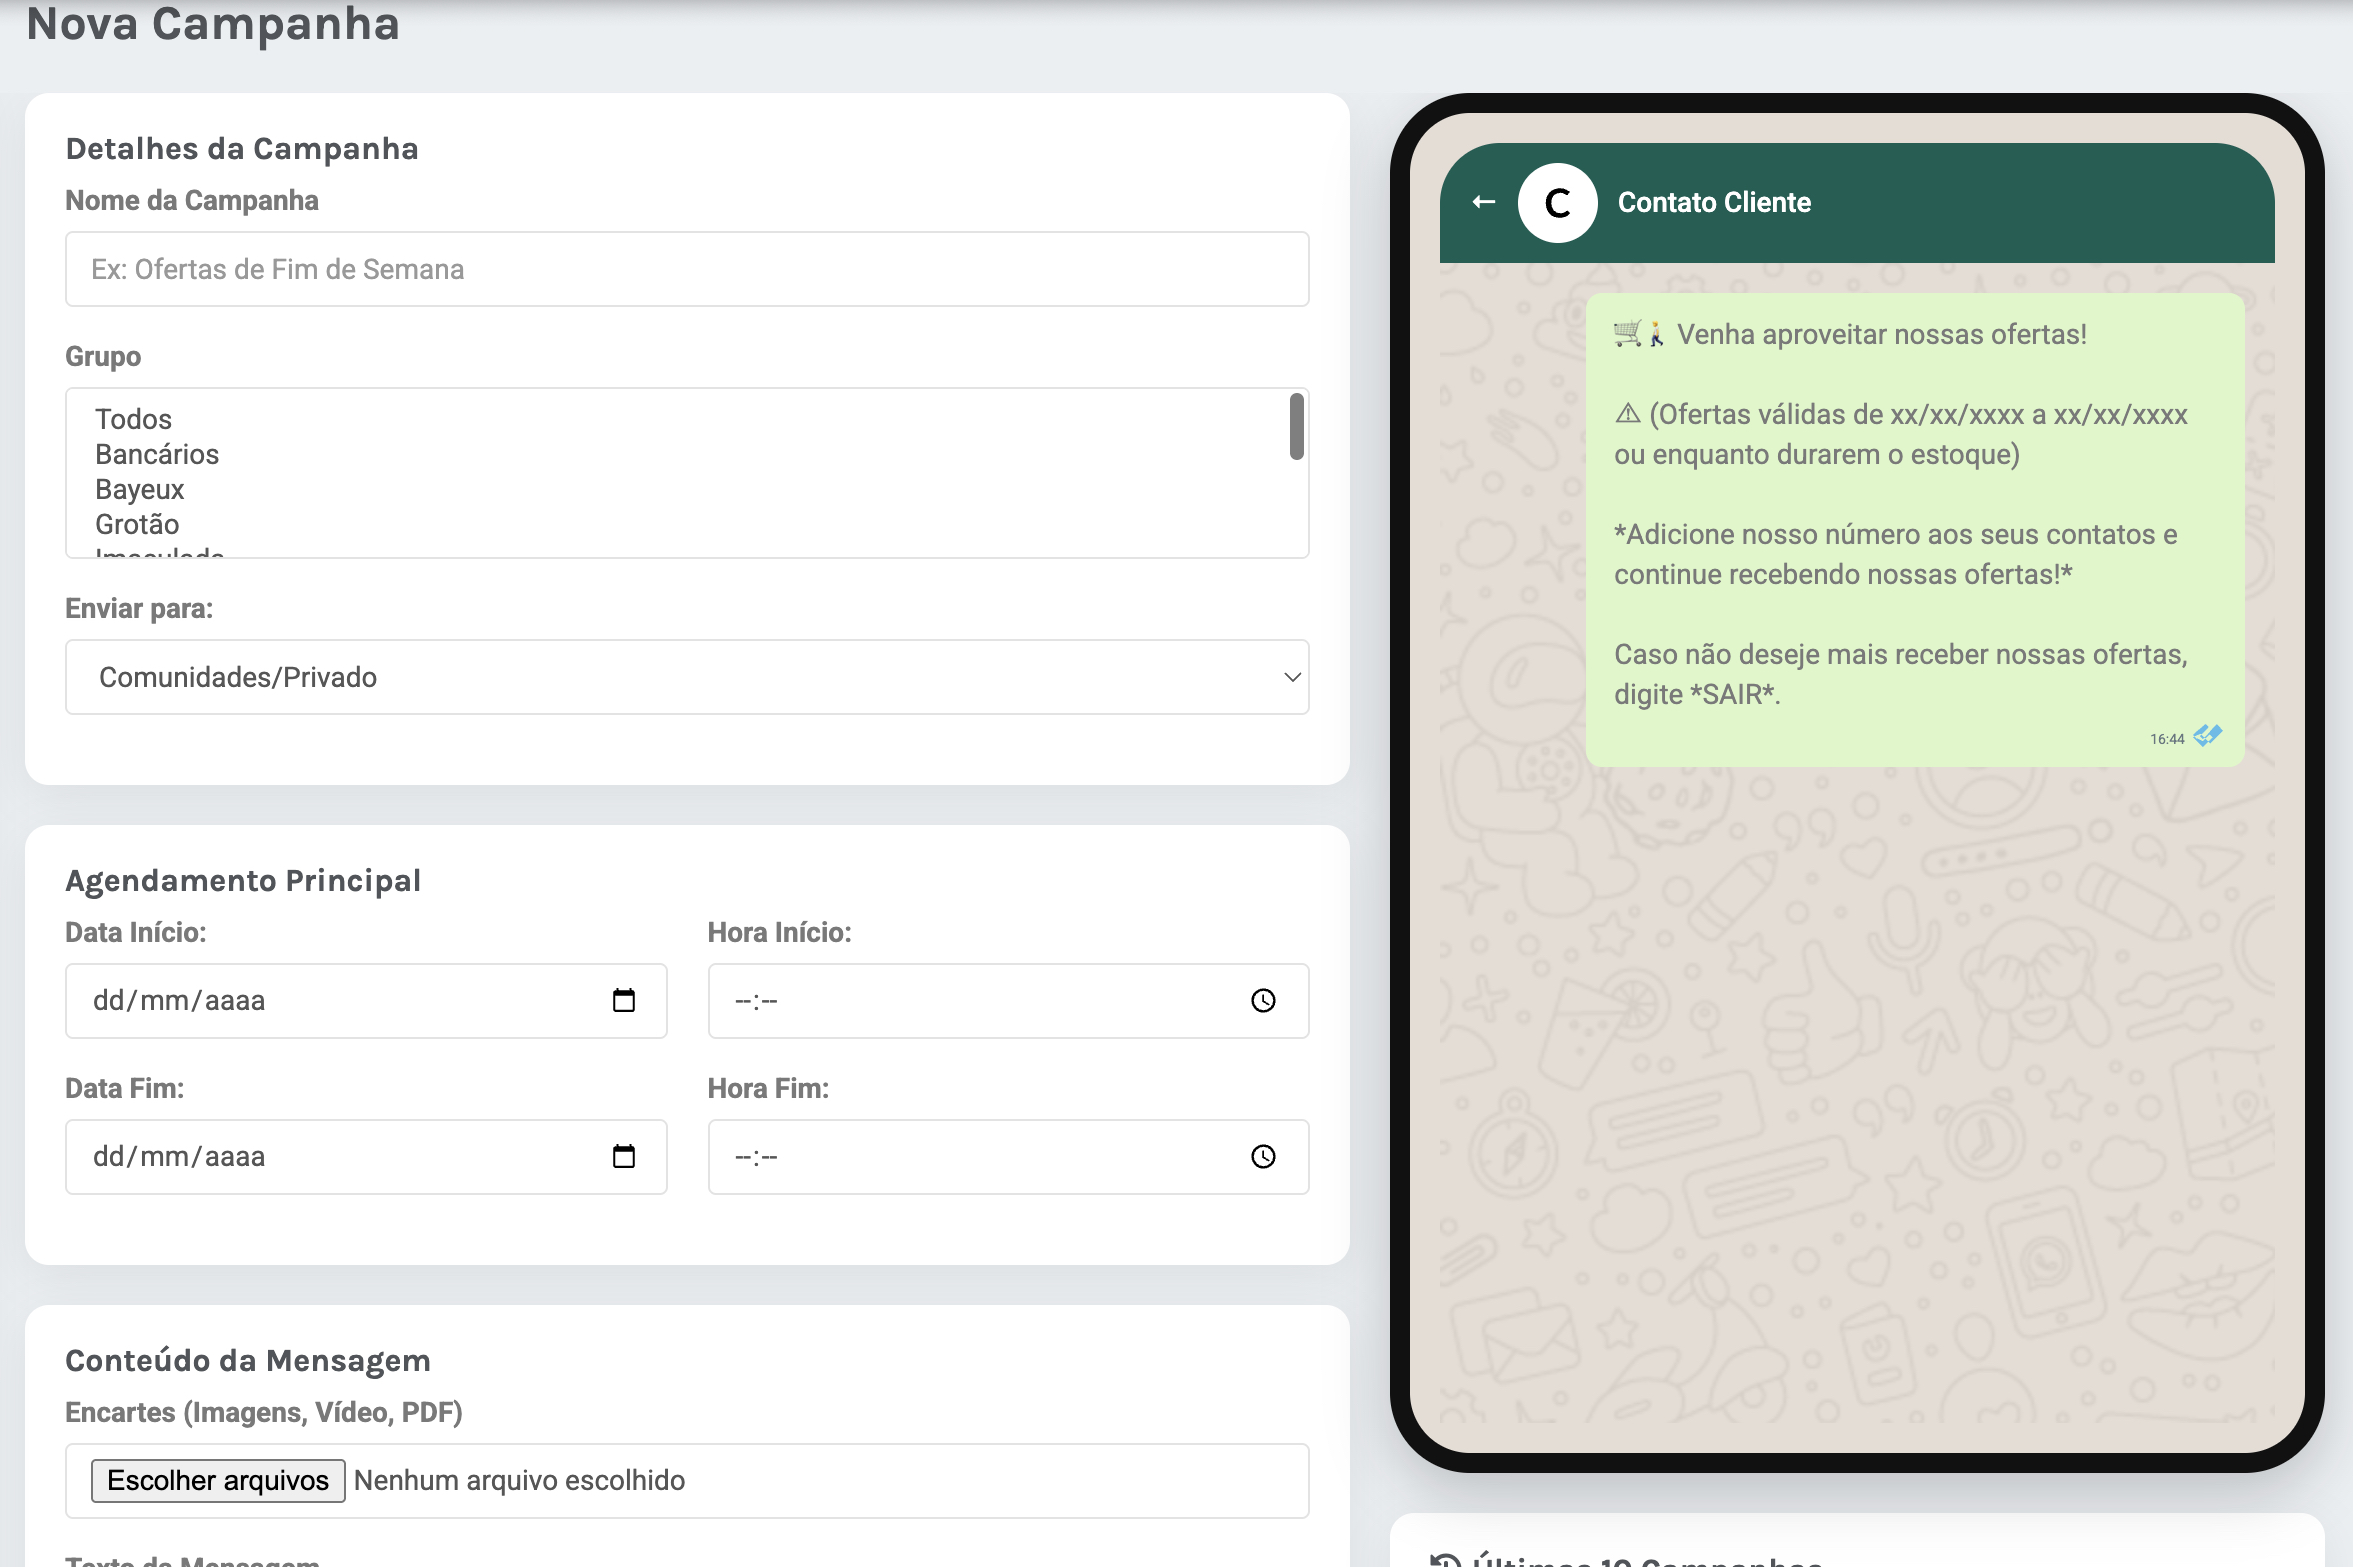Click the Encartes (Imagens, Vídeo, PDF) label
The image size is (2353, 1567).
point(264,1412)
